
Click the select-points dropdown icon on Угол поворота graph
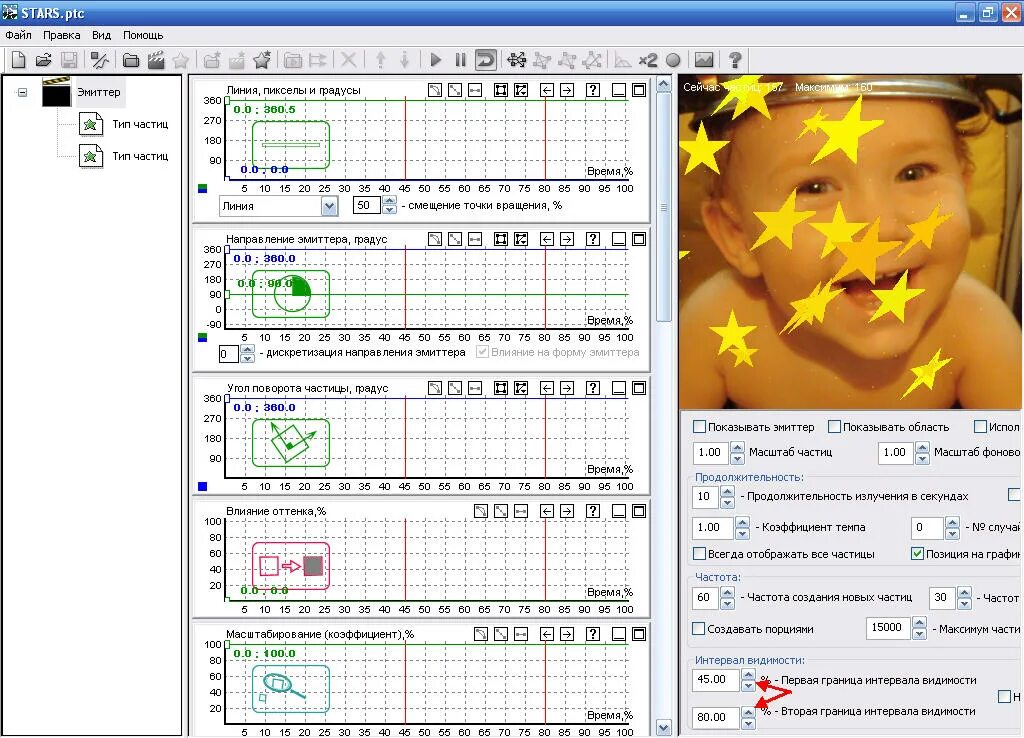click(520, 388)
